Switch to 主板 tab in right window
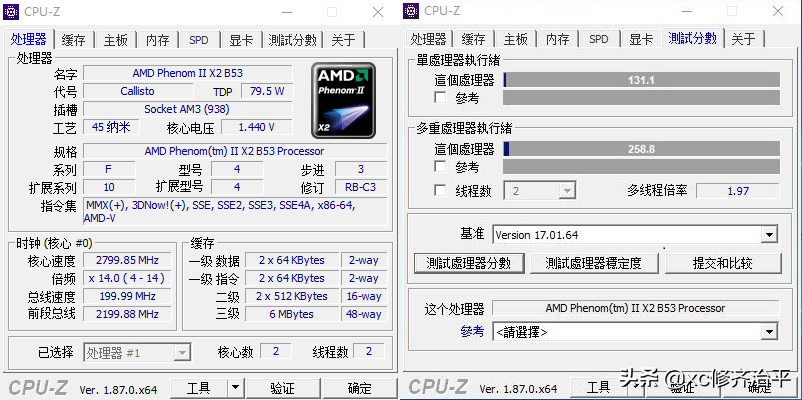802x400 pixels. [516, 39]
